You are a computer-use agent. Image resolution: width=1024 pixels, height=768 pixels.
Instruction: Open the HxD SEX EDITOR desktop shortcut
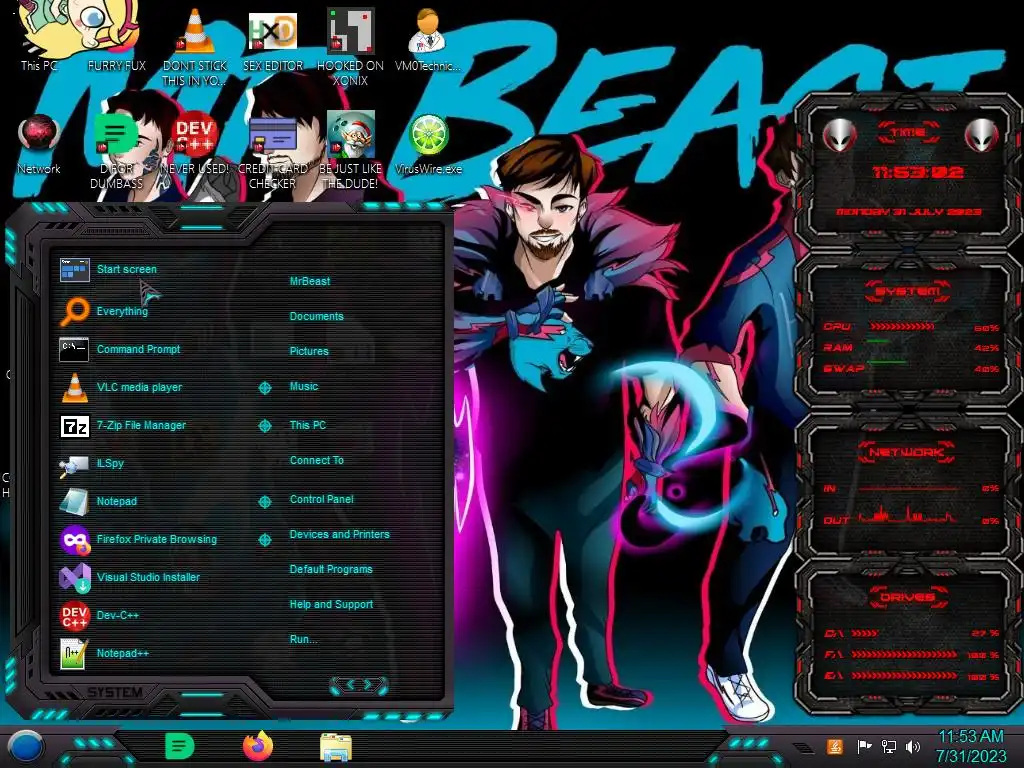[273, 39]
